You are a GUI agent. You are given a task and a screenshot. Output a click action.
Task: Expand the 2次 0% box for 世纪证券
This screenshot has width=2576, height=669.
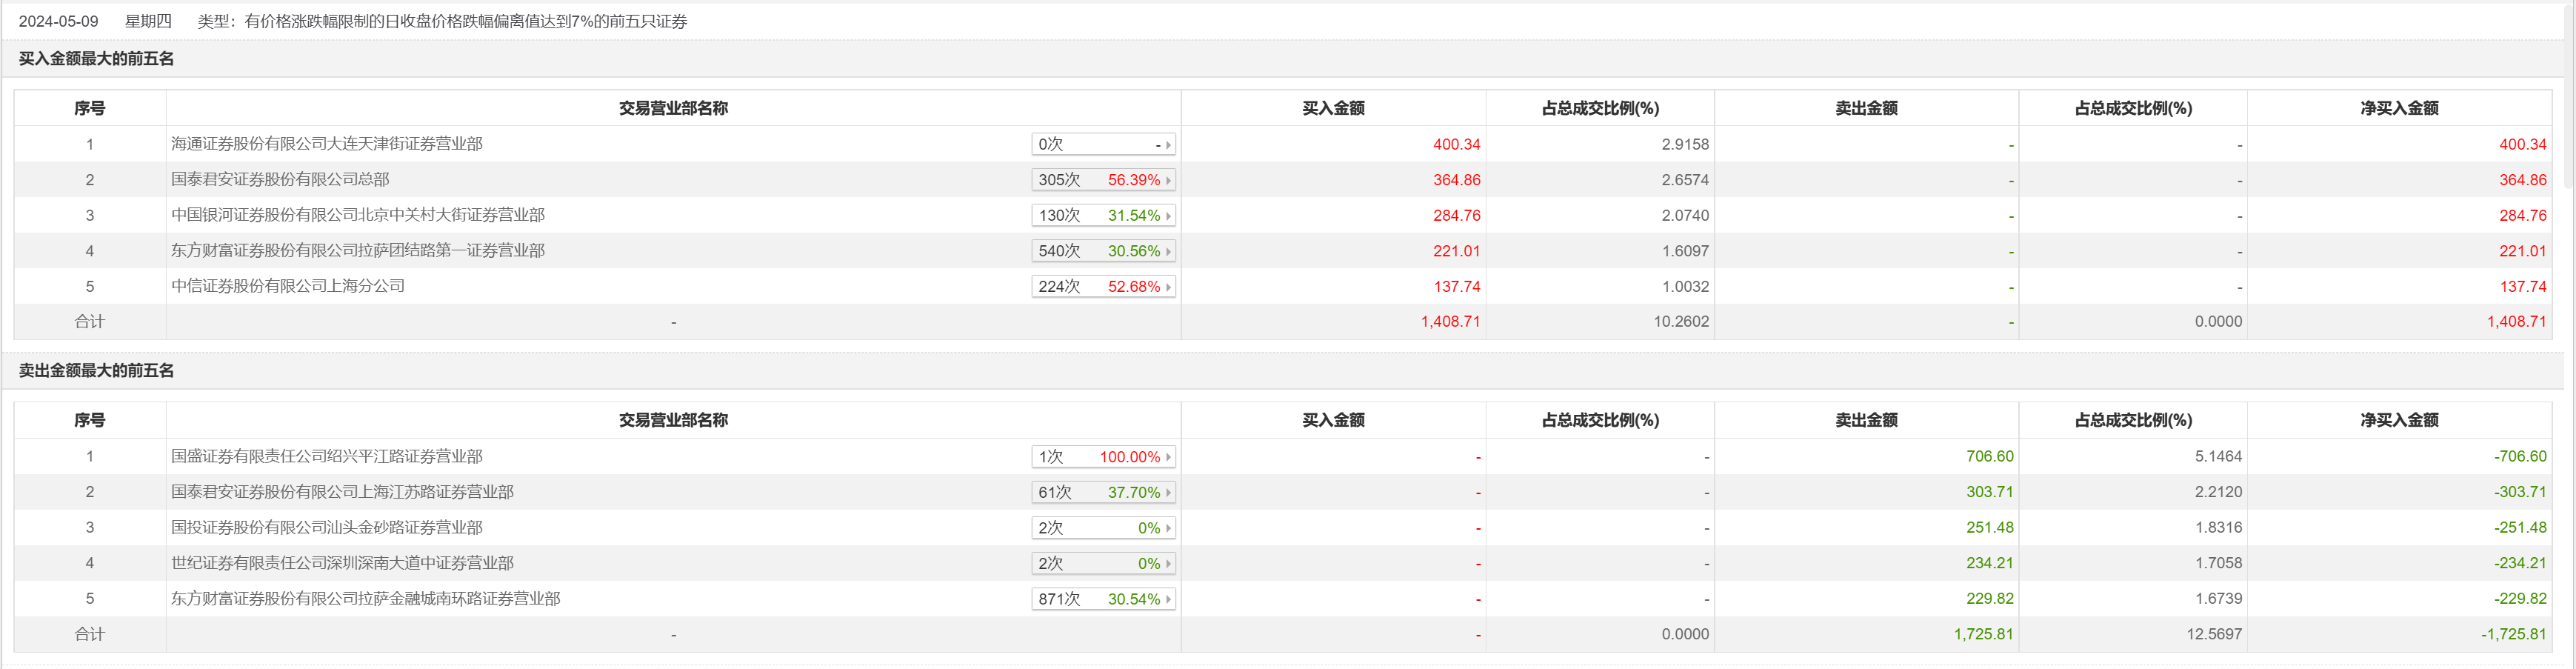[x=1103, y=564]
